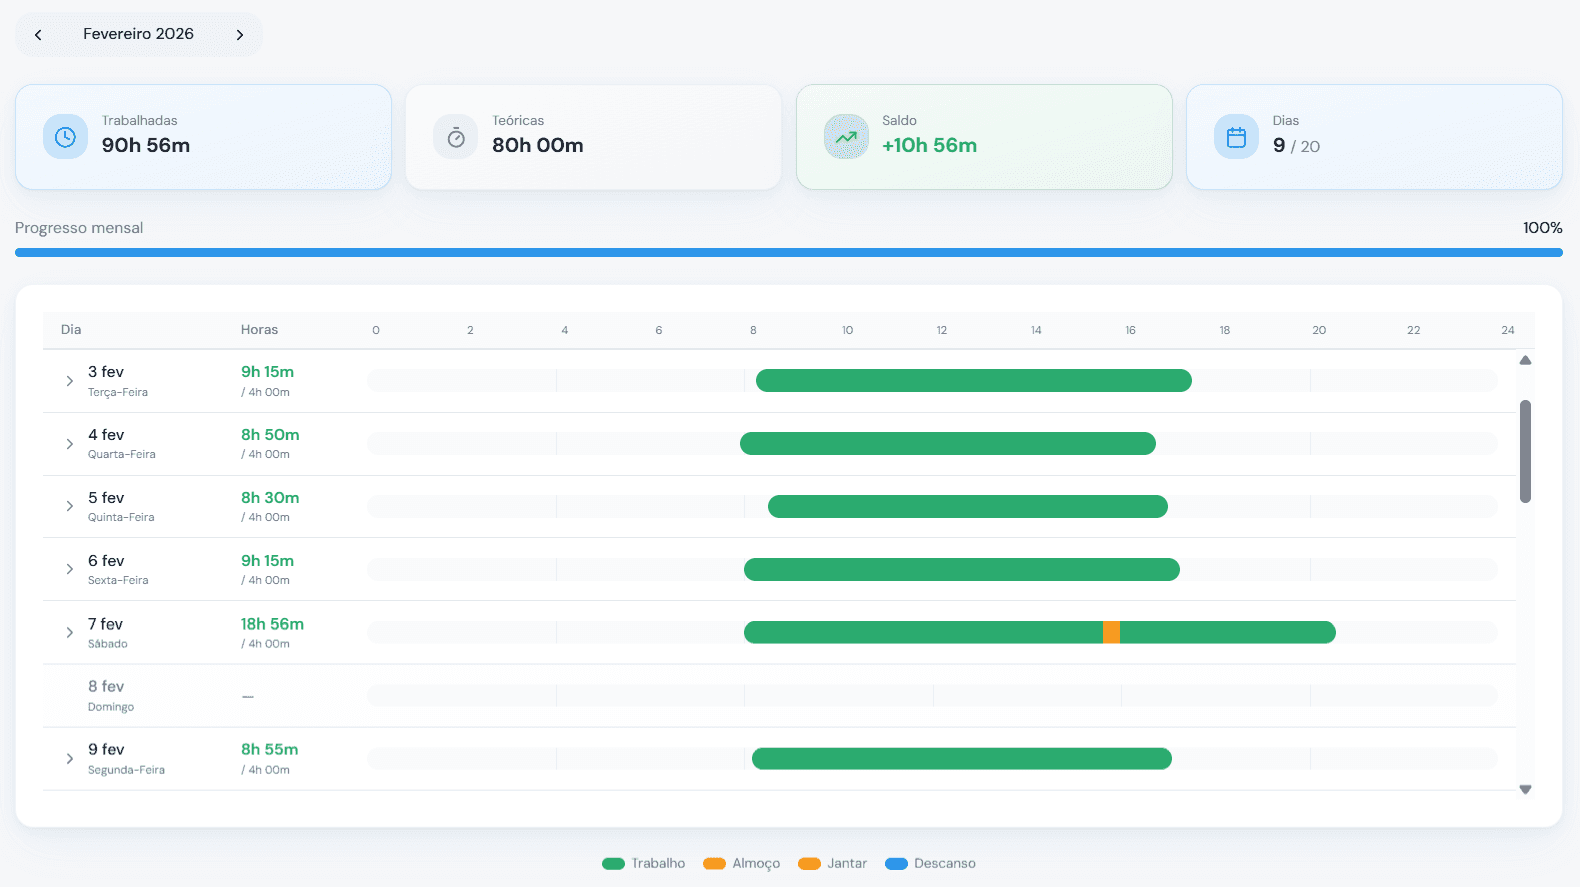Go to next month arrow
The height and width of the screenshot is (887, 1580).
(x=240, y=35)
